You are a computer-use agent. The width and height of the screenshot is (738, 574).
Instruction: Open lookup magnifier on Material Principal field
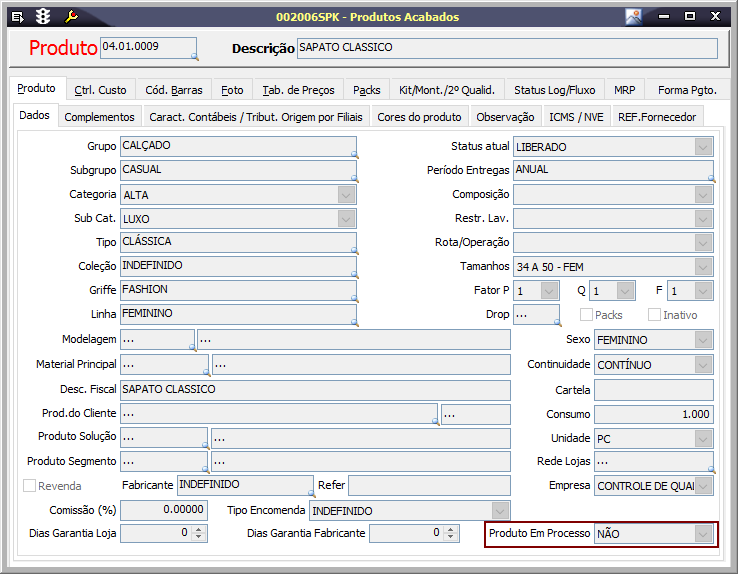(x=207, y=372)
